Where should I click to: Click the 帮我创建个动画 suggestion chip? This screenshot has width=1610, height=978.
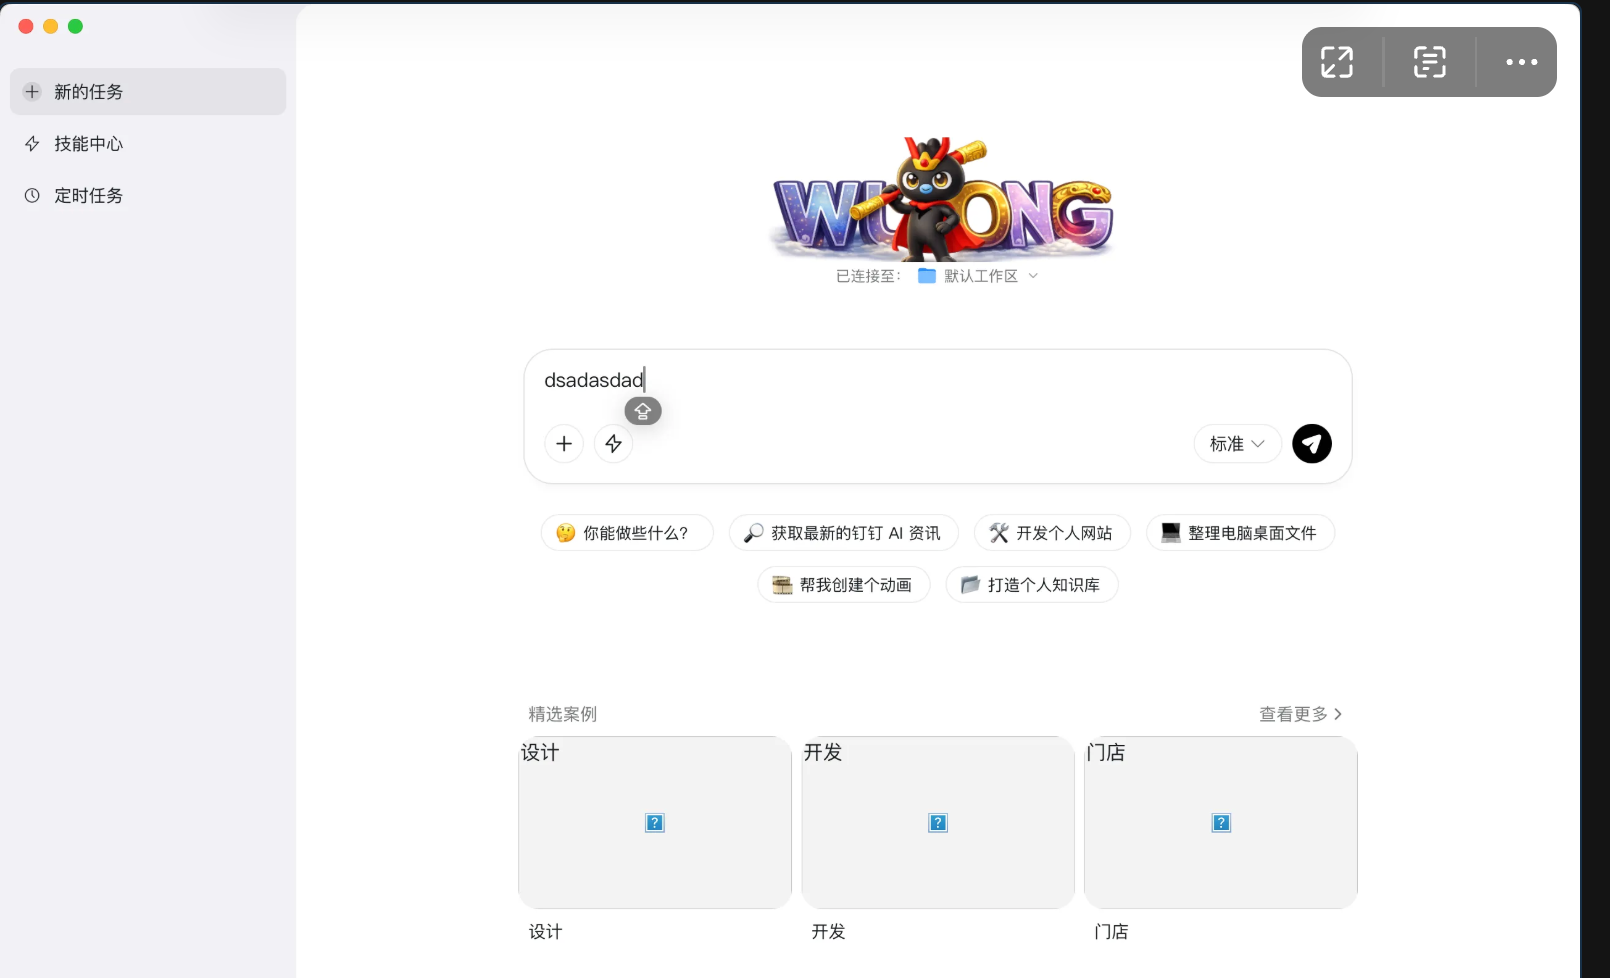point(844,585)
